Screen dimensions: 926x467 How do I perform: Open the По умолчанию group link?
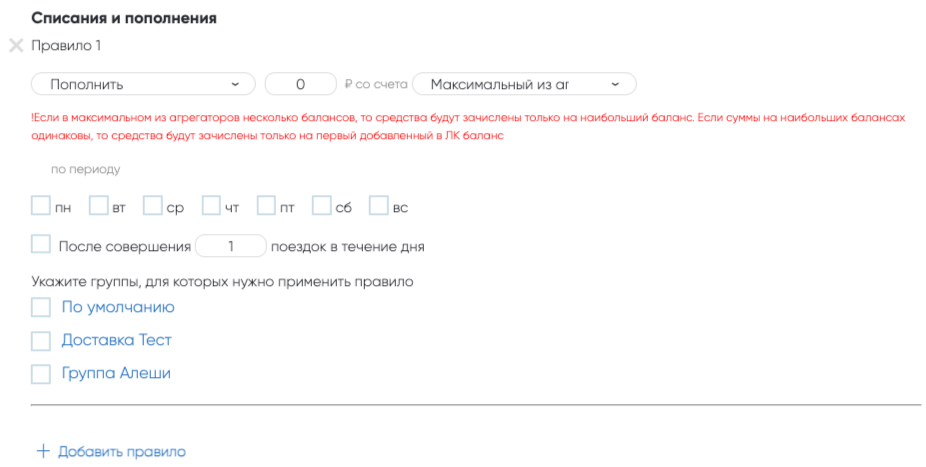tap(118, 308)
